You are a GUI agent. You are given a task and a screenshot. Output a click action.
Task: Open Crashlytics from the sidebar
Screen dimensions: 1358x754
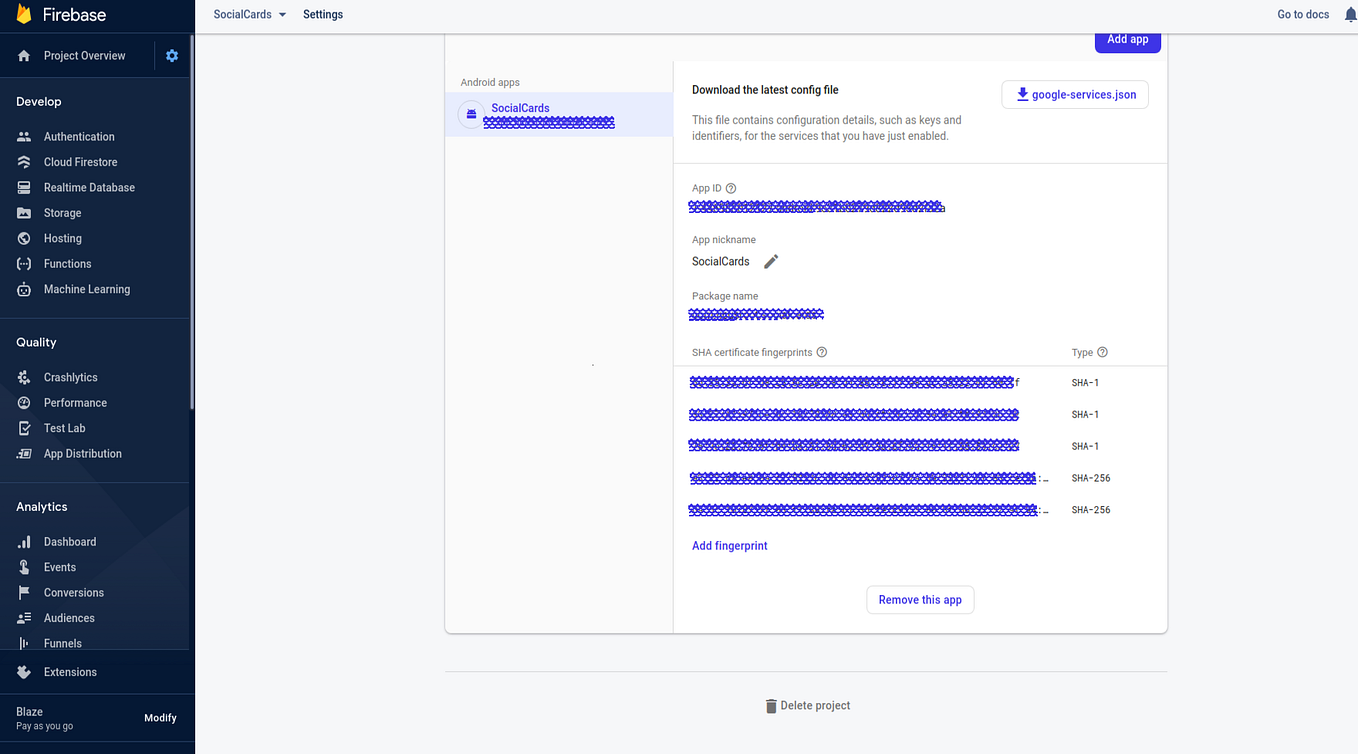pos(70,377)
